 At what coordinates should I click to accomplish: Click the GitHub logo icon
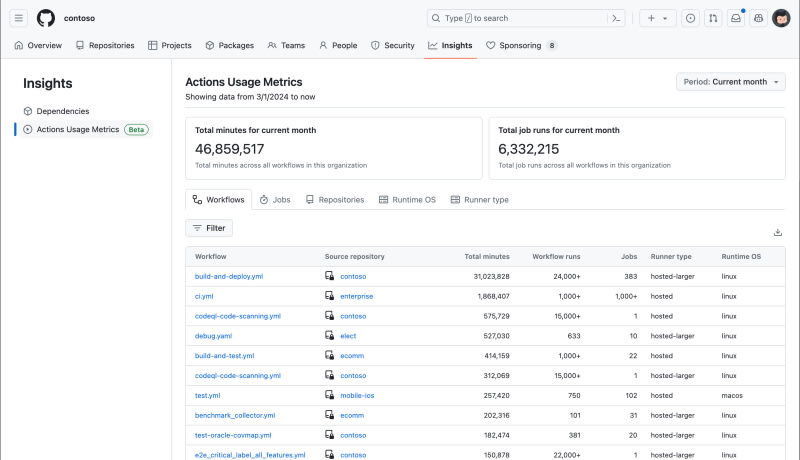[x=46, y=18]
